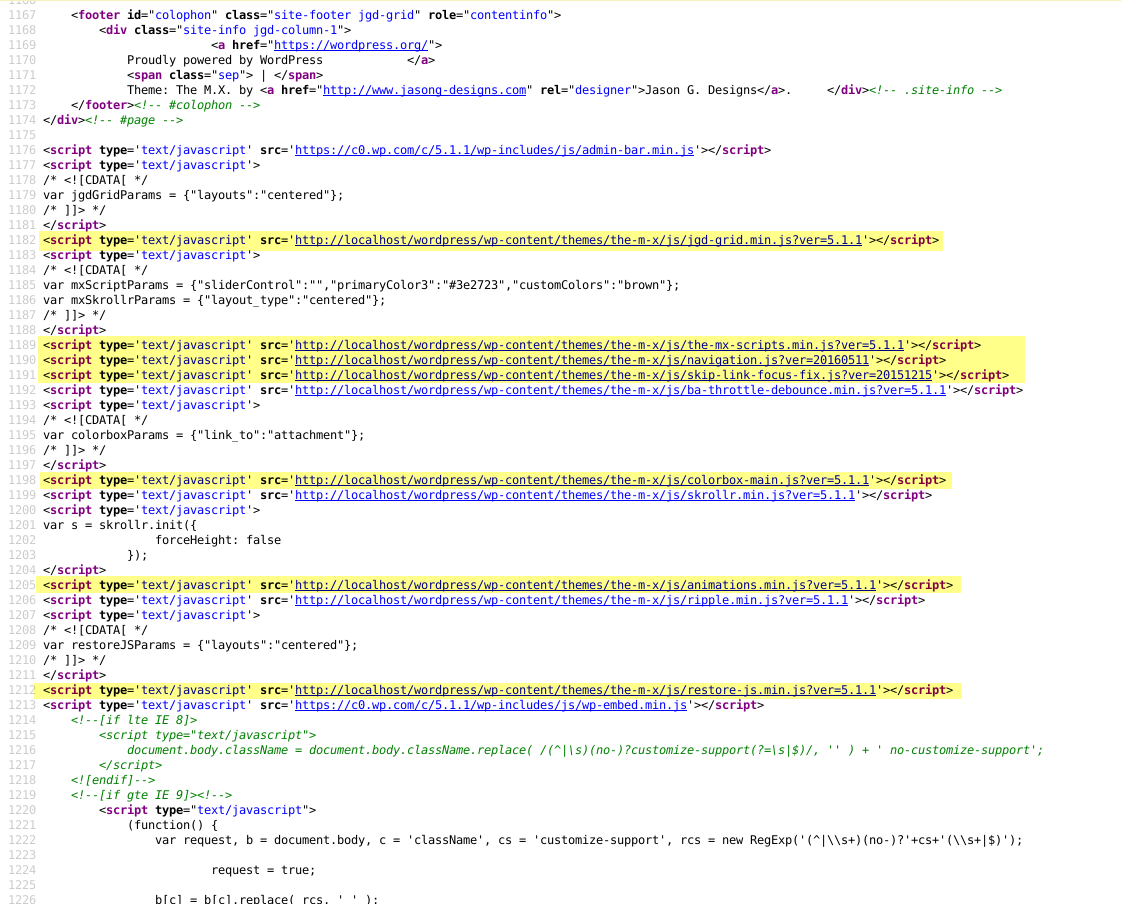Click the "<!--[if gte IE 9]><!-->" line
Screen dimensions: 1121x904
tap(152, 796)
